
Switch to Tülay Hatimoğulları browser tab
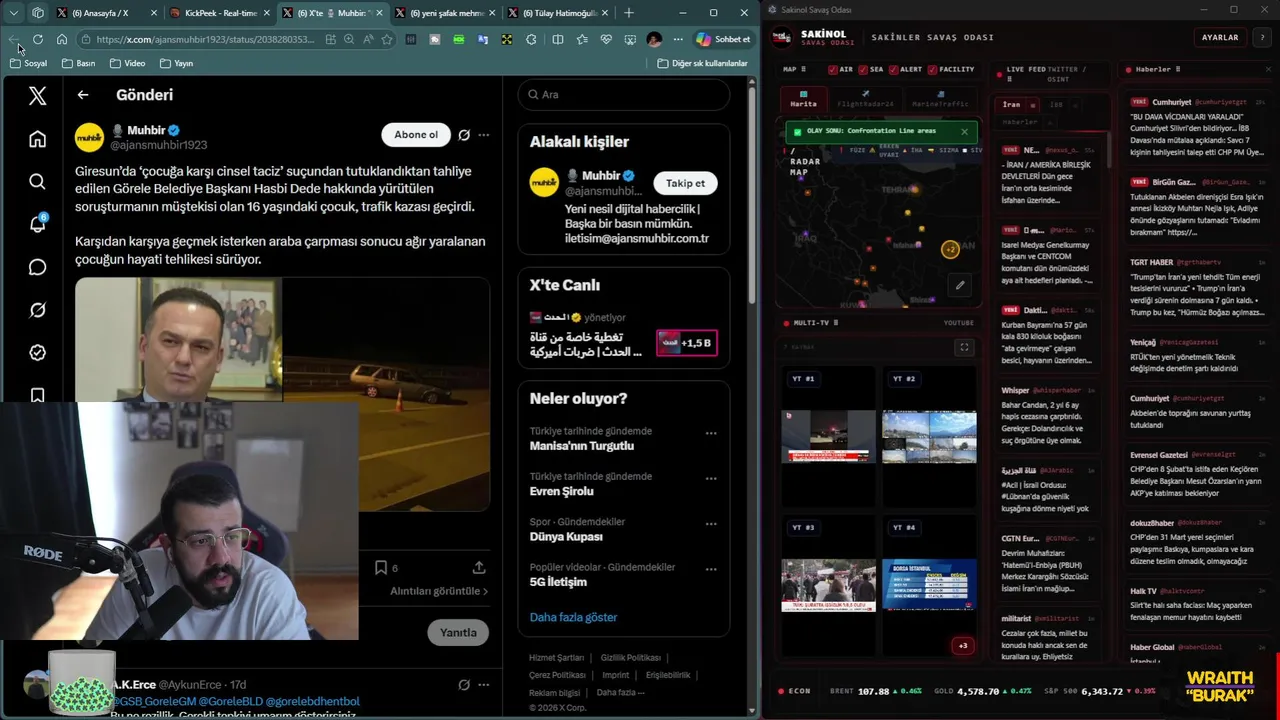click(557, 13)
